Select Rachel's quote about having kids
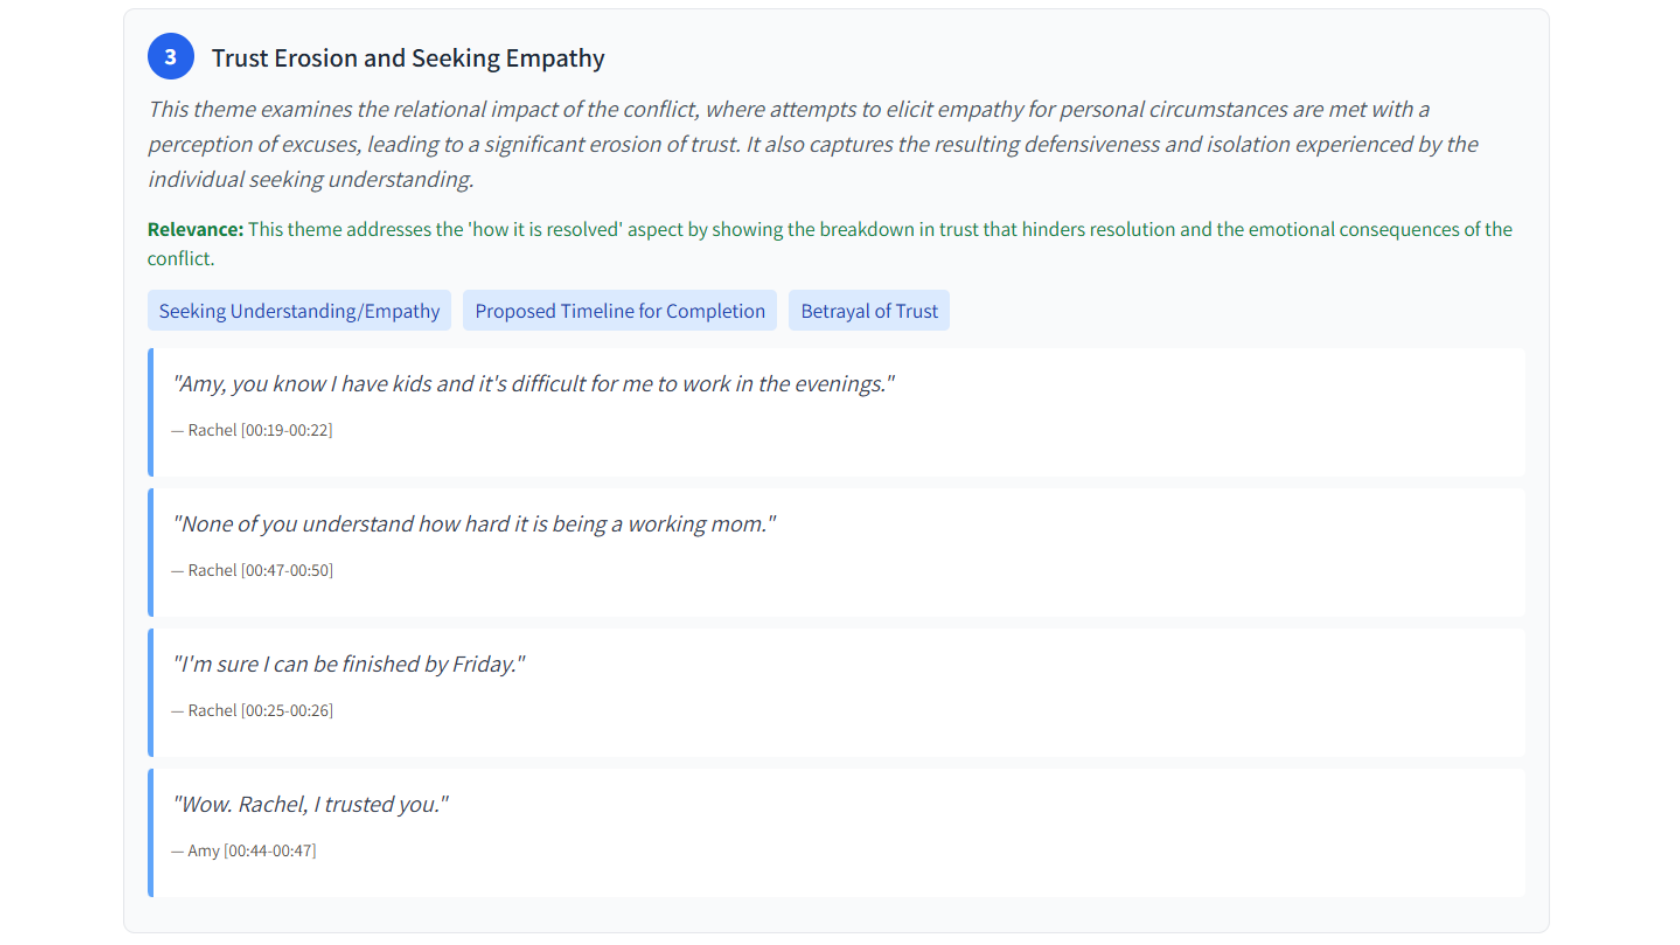 [x=533, y=383]
